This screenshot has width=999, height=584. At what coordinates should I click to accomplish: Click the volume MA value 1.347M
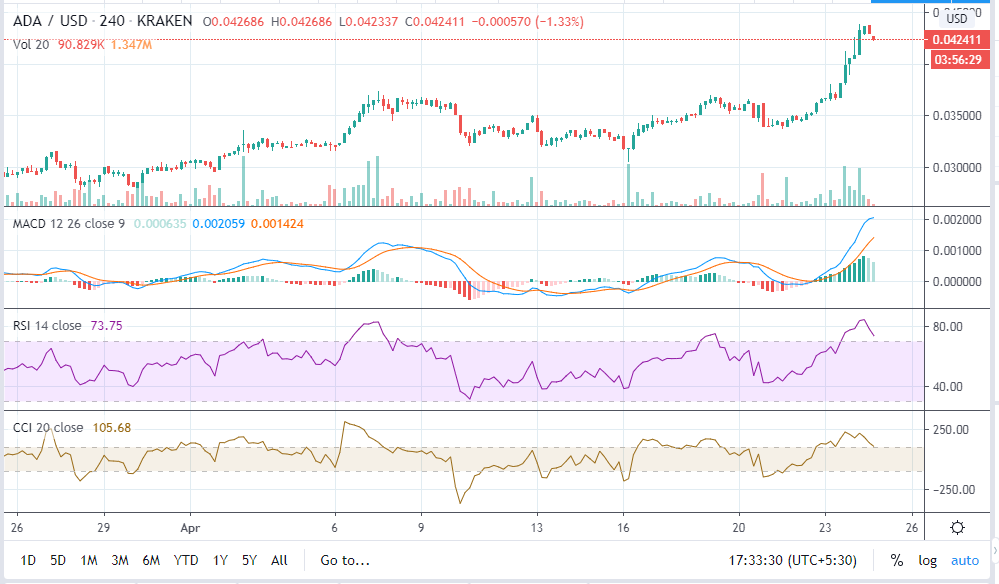tap(131, 45)
